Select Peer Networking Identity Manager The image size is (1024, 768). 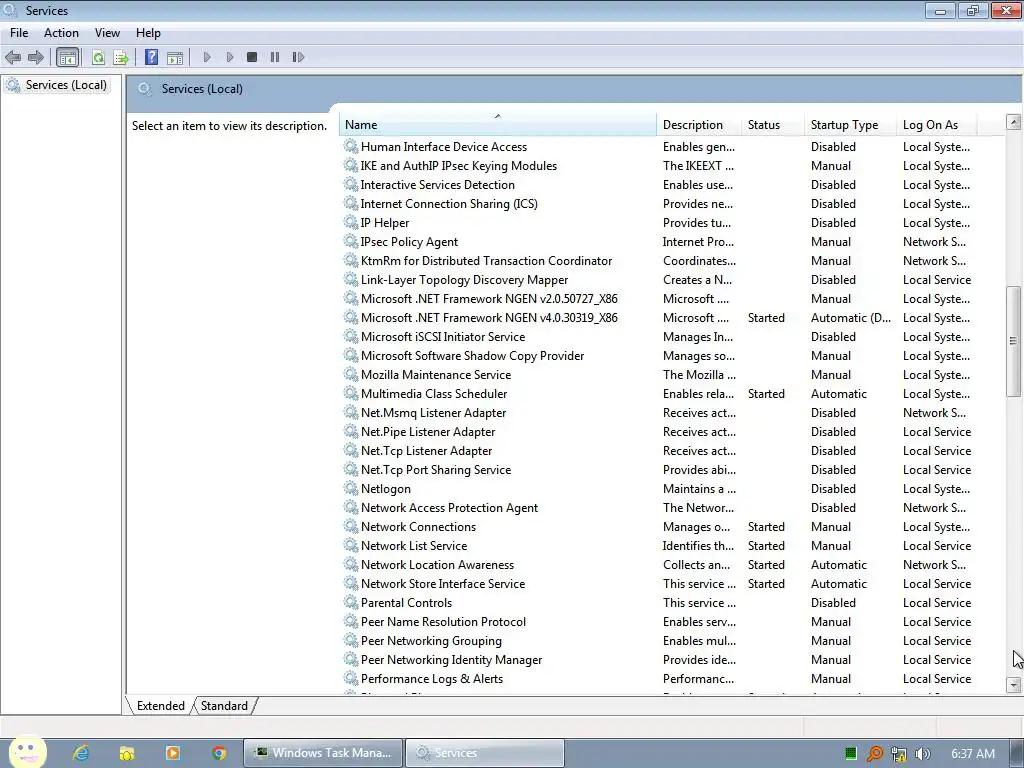pos(451,660)
